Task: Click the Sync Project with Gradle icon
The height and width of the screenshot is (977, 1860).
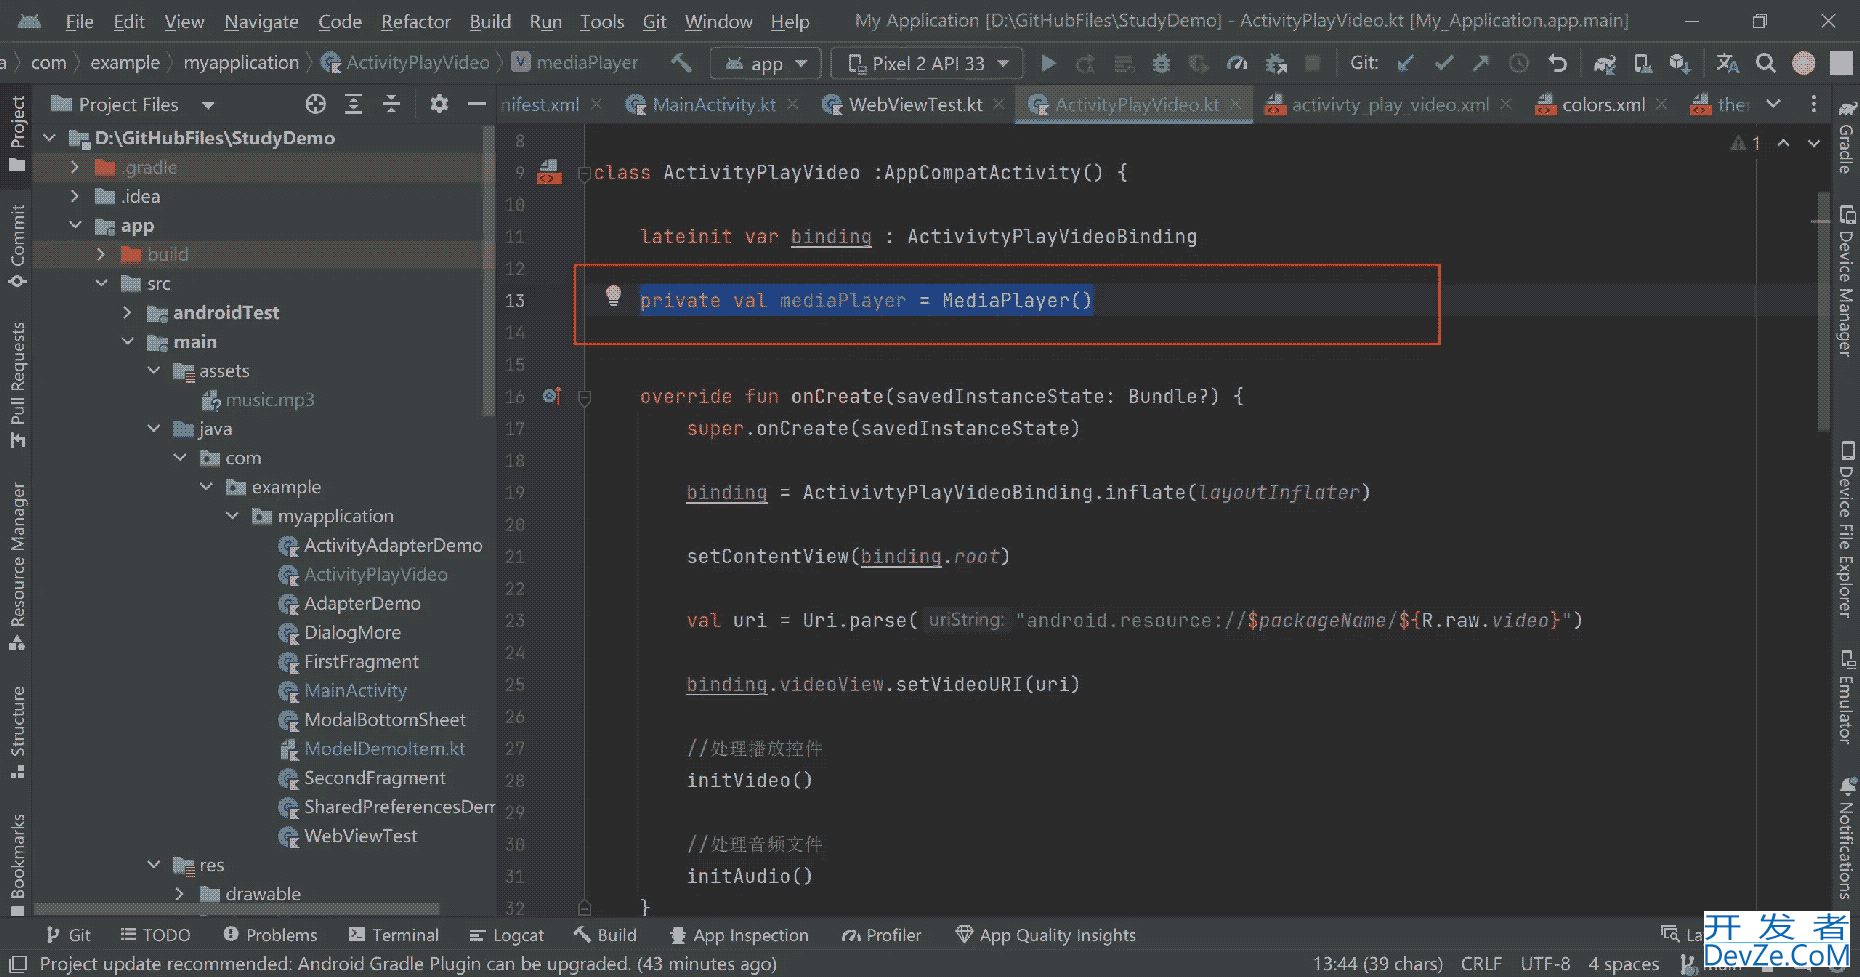Action: pos(1604,63)
